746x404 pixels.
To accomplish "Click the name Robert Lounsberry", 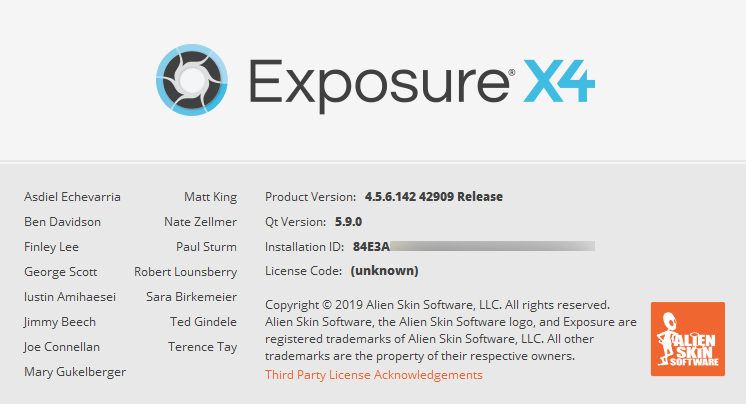I will [x=186, y=272].
